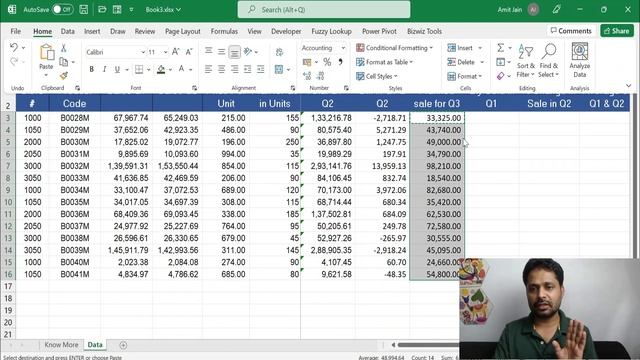Decrease font size with smaller A icon
The width and height of the screenshot is (640, 360).
[x=189, y=52]
